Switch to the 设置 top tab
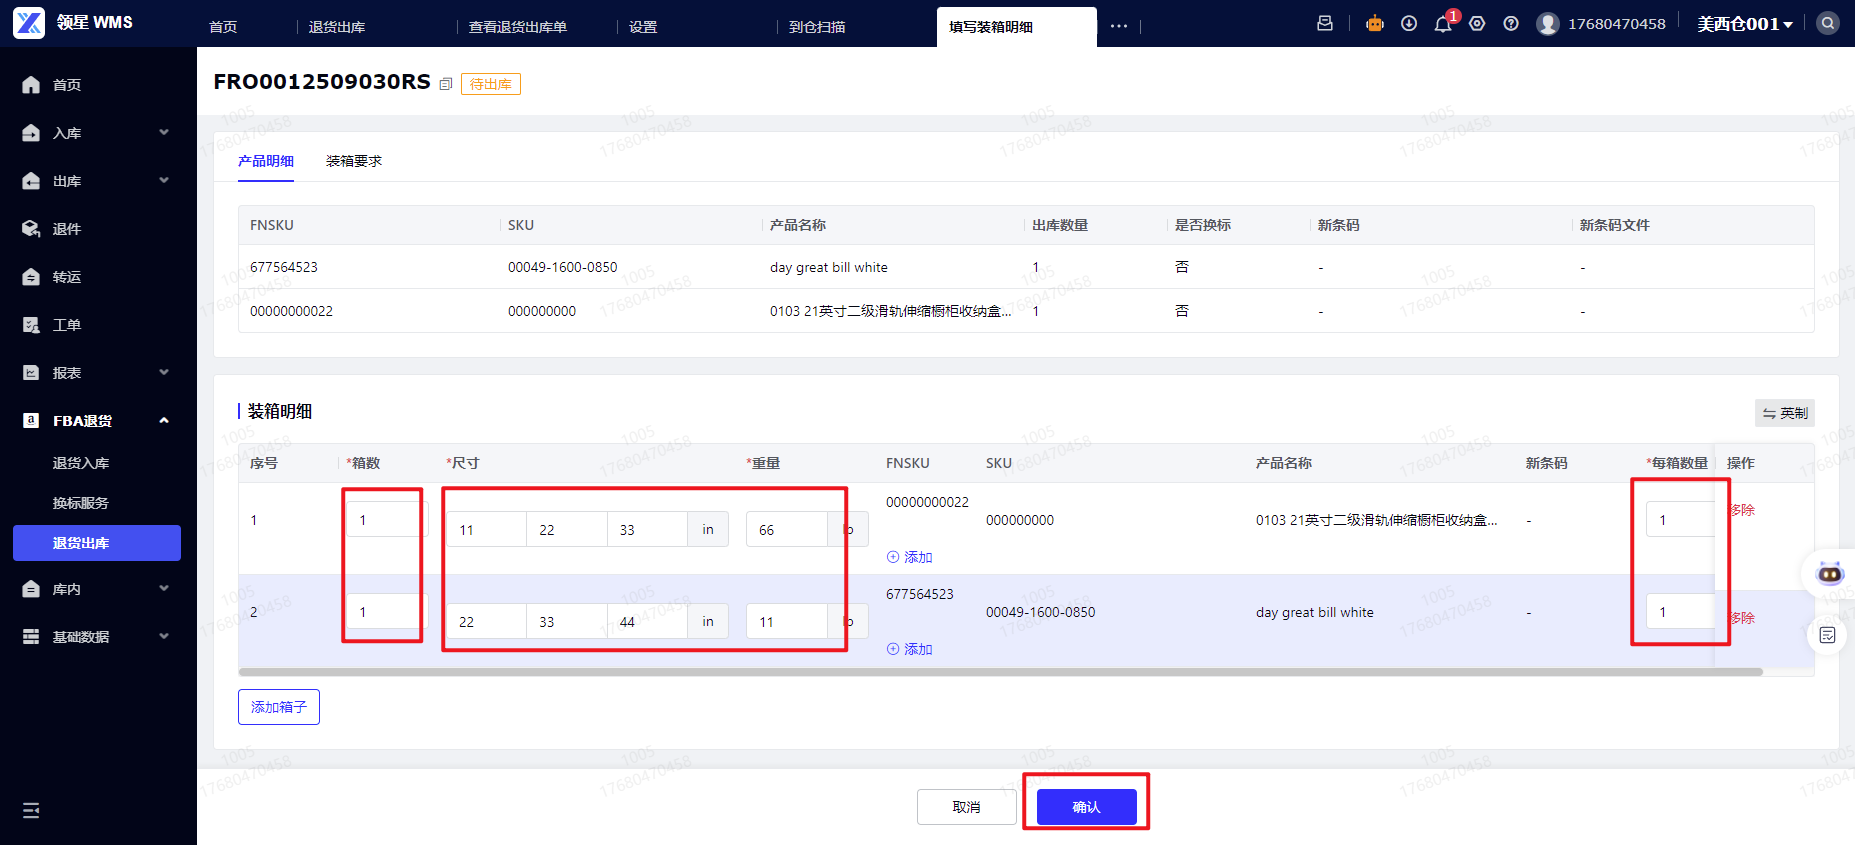The height and width of the screenshot is (845, 1855). coord(643,27)
